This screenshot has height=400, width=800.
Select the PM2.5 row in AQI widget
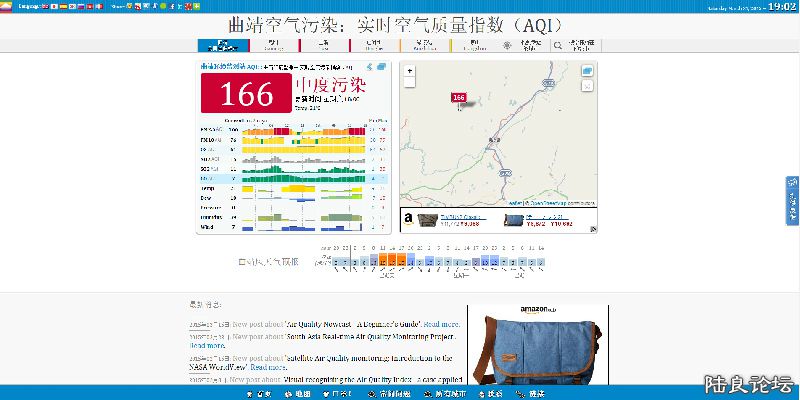coord(294,131)
